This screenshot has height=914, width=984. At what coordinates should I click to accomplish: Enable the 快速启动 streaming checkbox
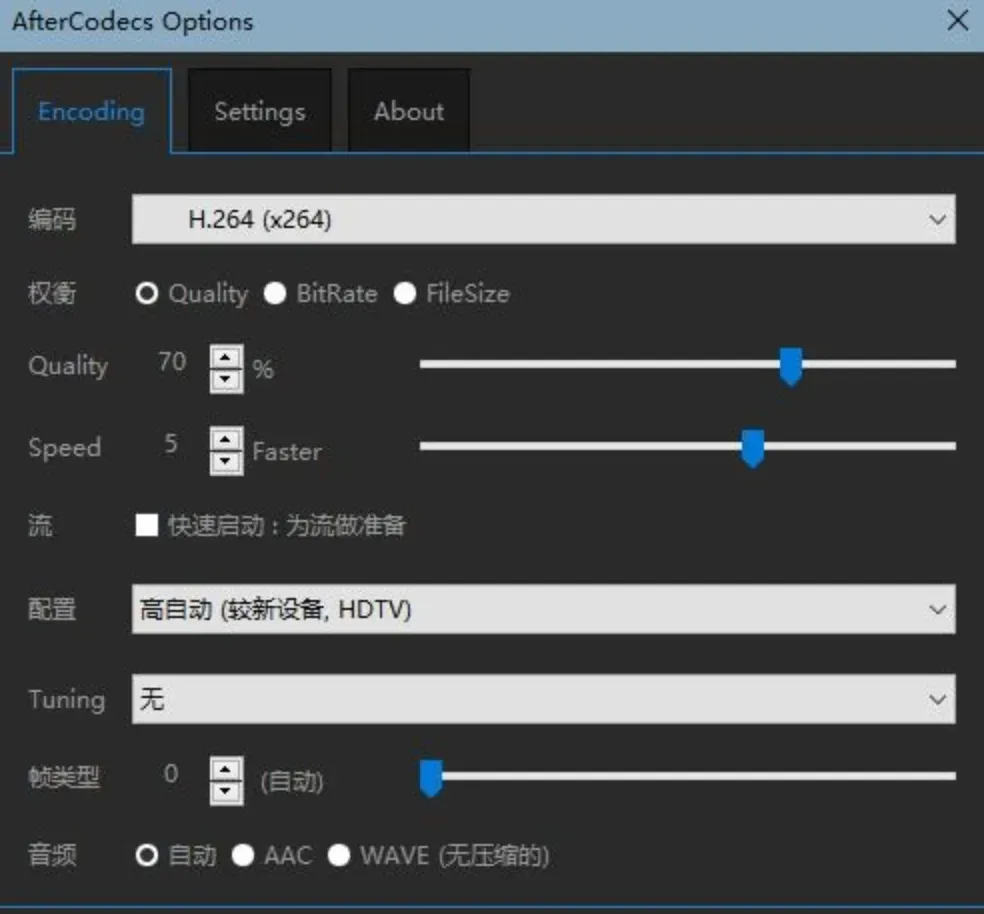[147, 525]
